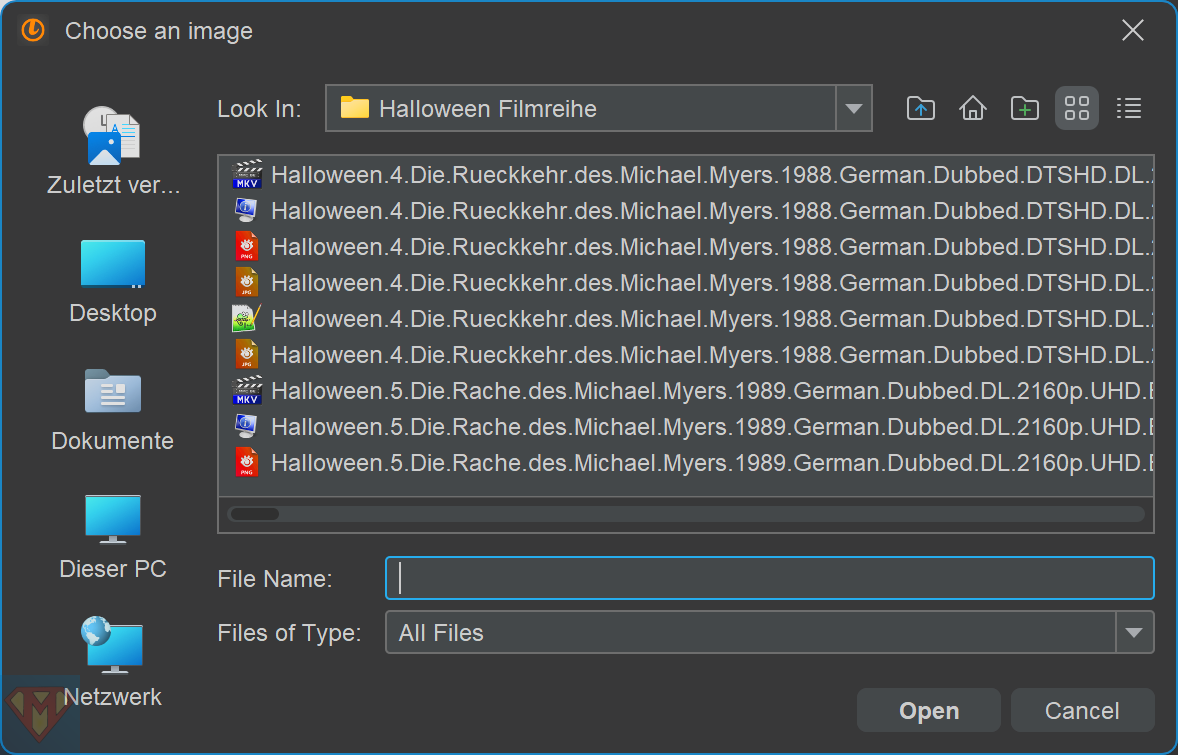The image size is (1178, 755).
Task: Cancel the file chooser dialog
Action: pos(1082,711)
